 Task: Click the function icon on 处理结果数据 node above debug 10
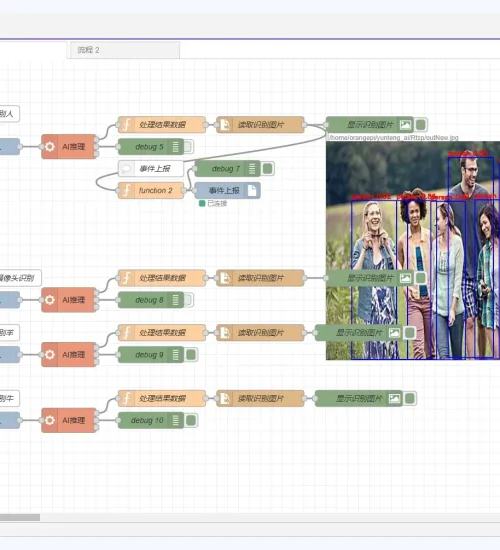(127, 398)
